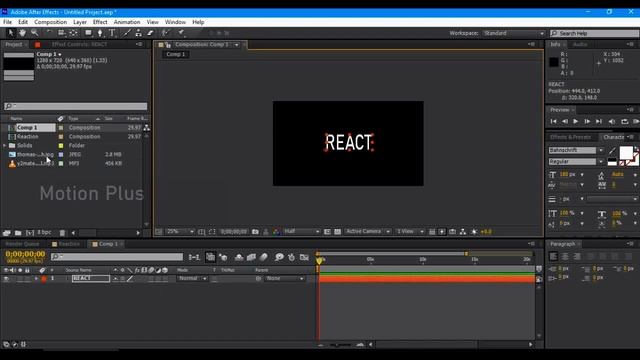Open Normal blending mode dropdown for REACT
Image resolution: width=640 pixels, height=360 pixels.
(x=192, y=278)
